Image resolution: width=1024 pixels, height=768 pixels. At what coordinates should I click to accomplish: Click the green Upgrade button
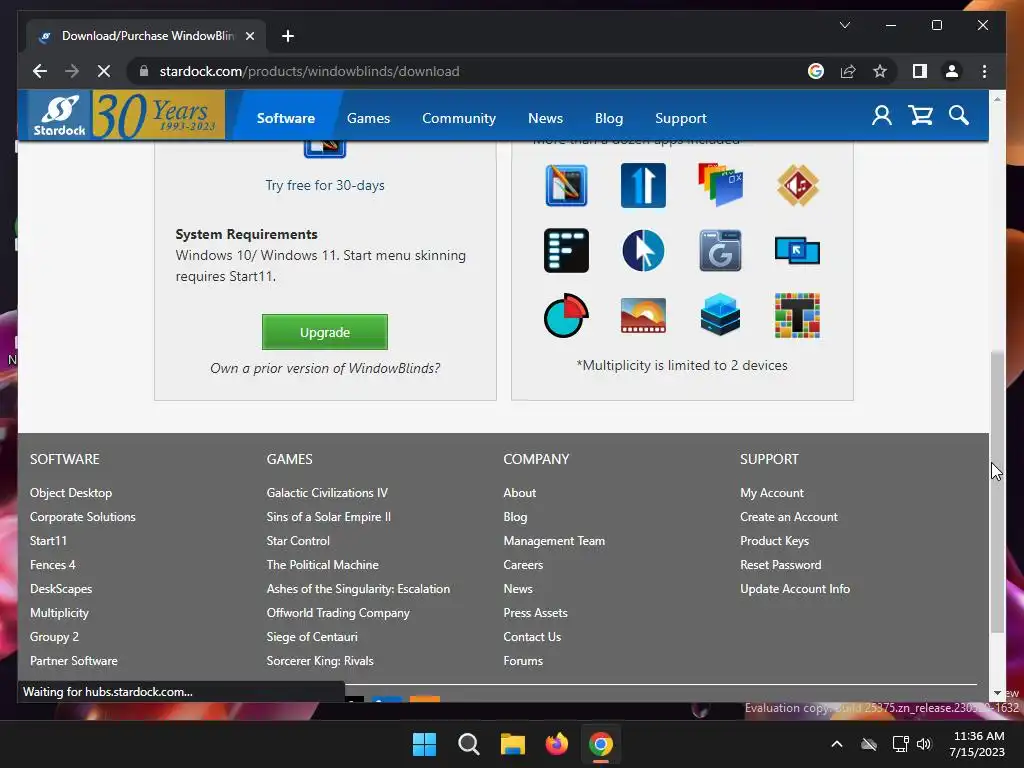click(x=325, y=332)
